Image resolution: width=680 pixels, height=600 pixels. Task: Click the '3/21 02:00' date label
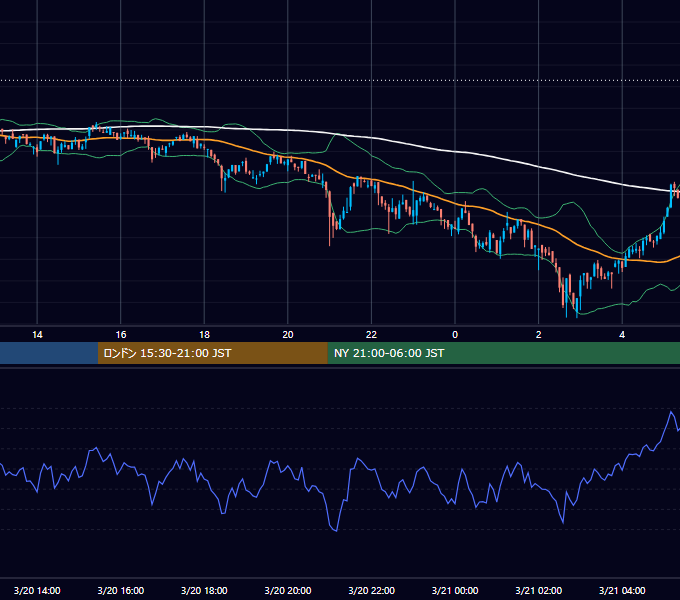539,590
